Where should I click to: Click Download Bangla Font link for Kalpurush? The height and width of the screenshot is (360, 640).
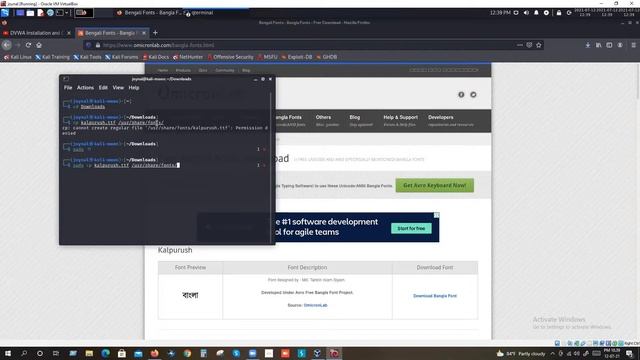click(x=435, y=296)
